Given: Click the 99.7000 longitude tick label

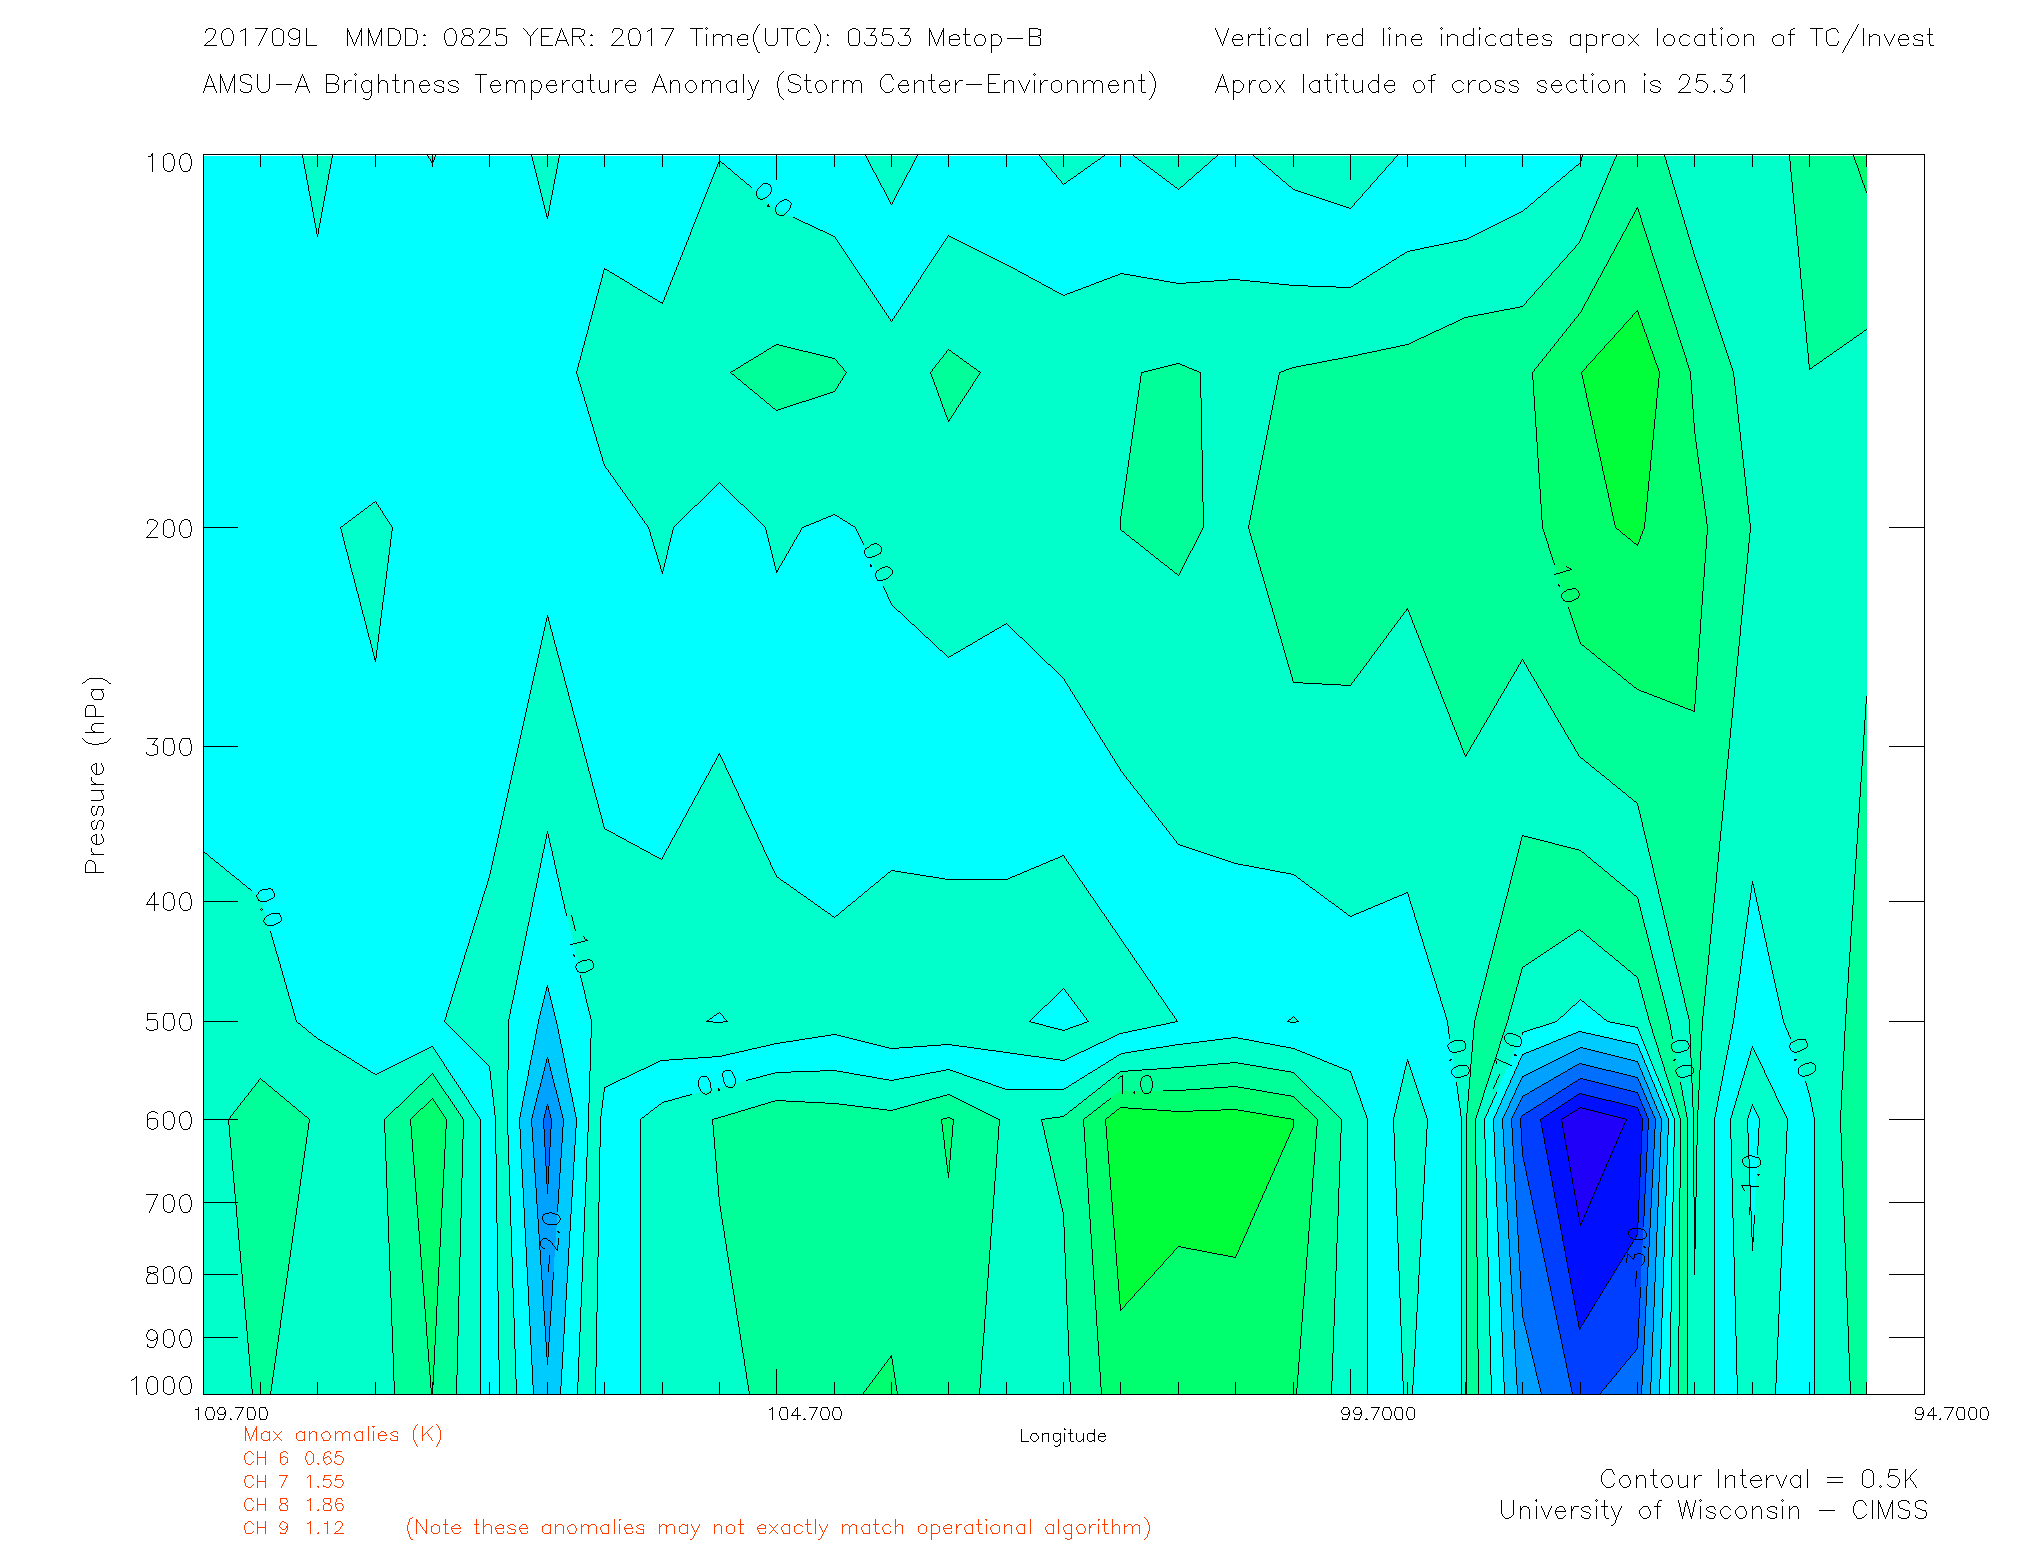Looking at the screenshot, I should pos(1378,1414).
